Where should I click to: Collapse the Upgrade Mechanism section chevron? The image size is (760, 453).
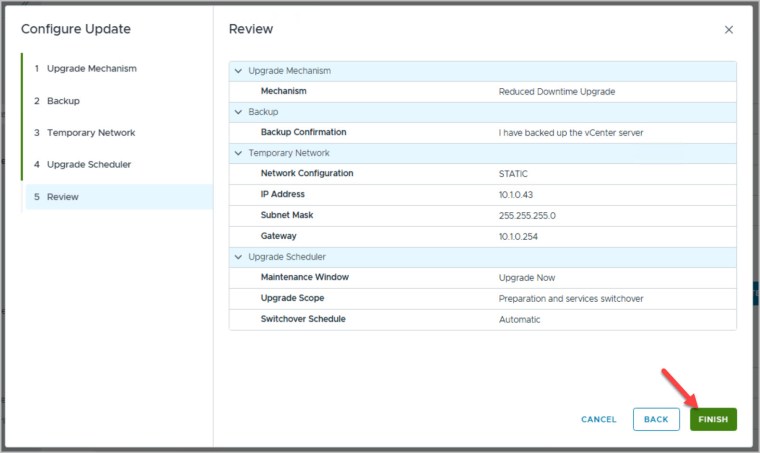[x=238, y=71]
